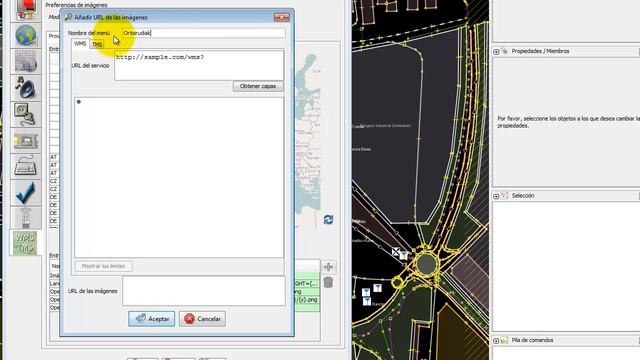
Task: Select the green row ending in "GHT={..."
Action: click(307, 283)
